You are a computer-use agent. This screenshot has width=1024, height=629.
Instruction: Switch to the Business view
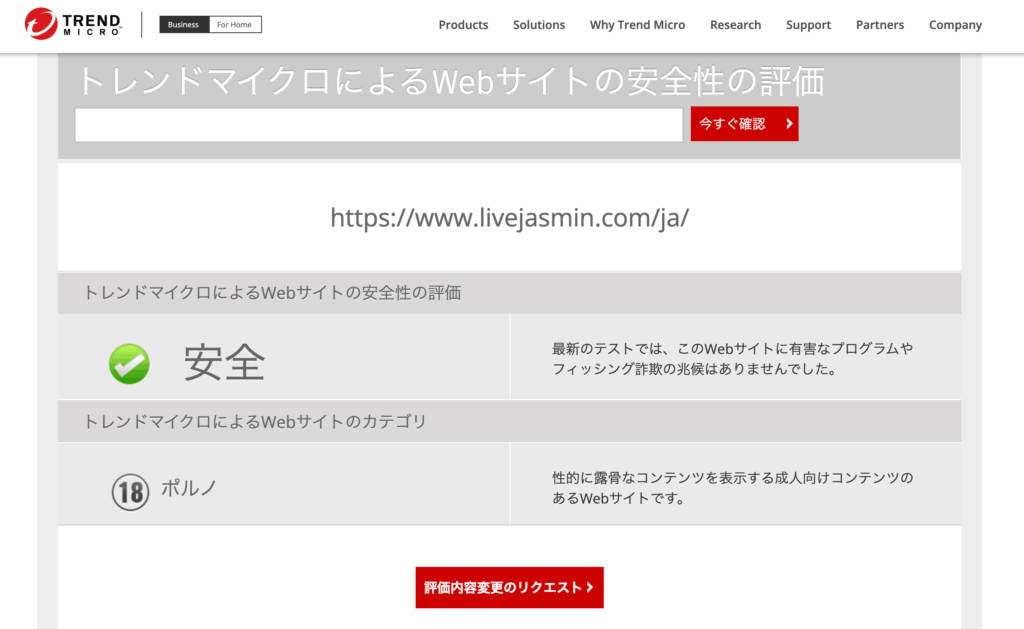(x=183, y=24)
